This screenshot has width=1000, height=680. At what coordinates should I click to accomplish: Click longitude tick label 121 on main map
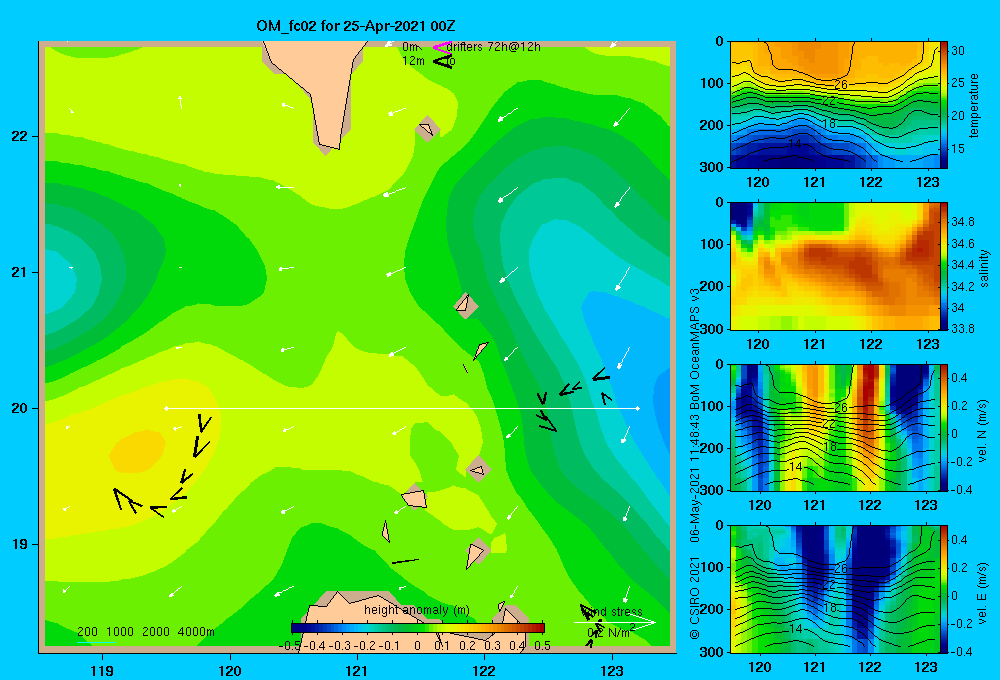tap(357, 670)
